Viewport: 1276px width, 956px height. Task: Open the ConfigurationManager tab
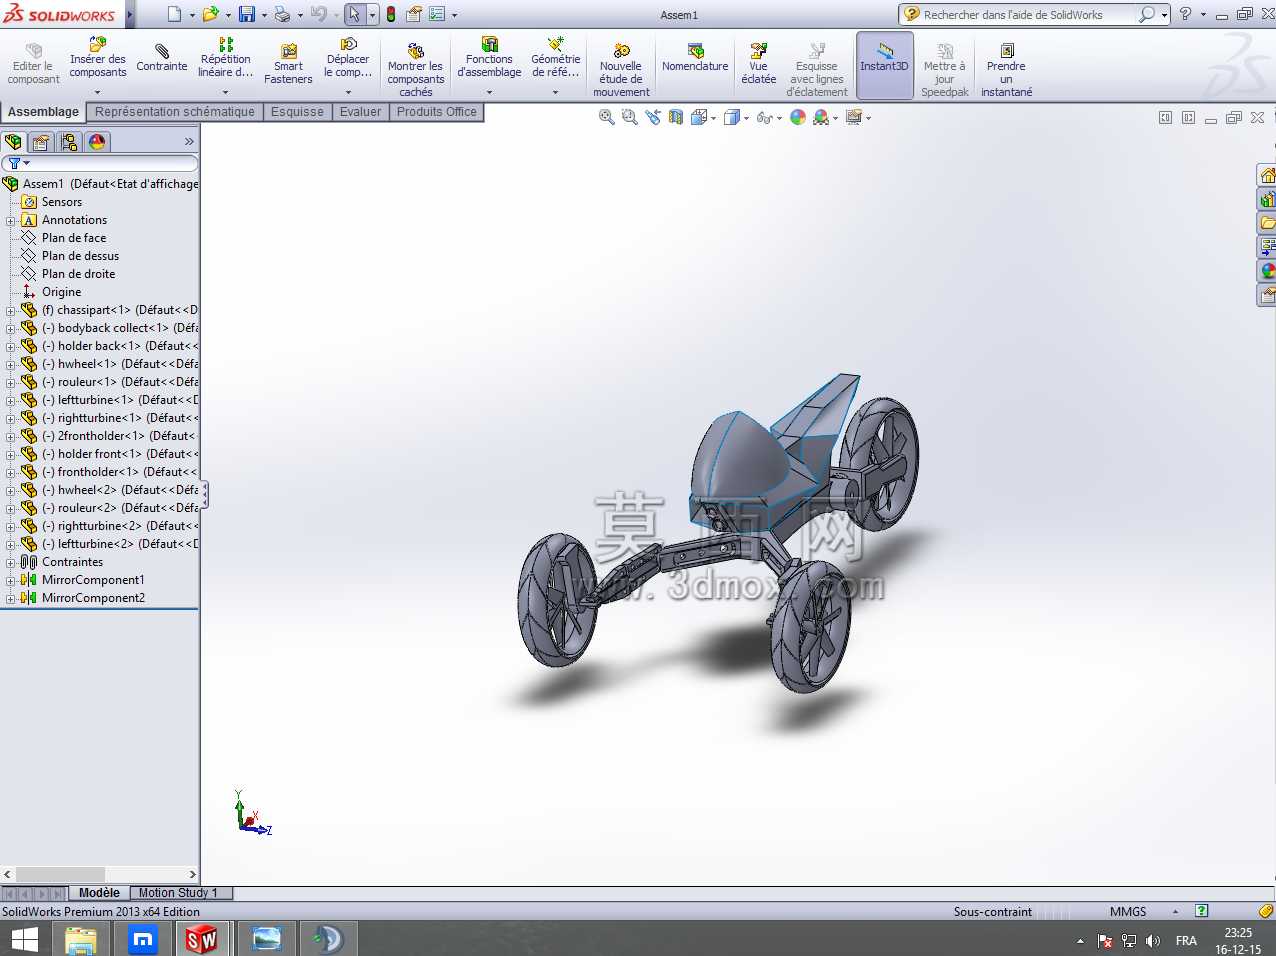coord(69,142)
